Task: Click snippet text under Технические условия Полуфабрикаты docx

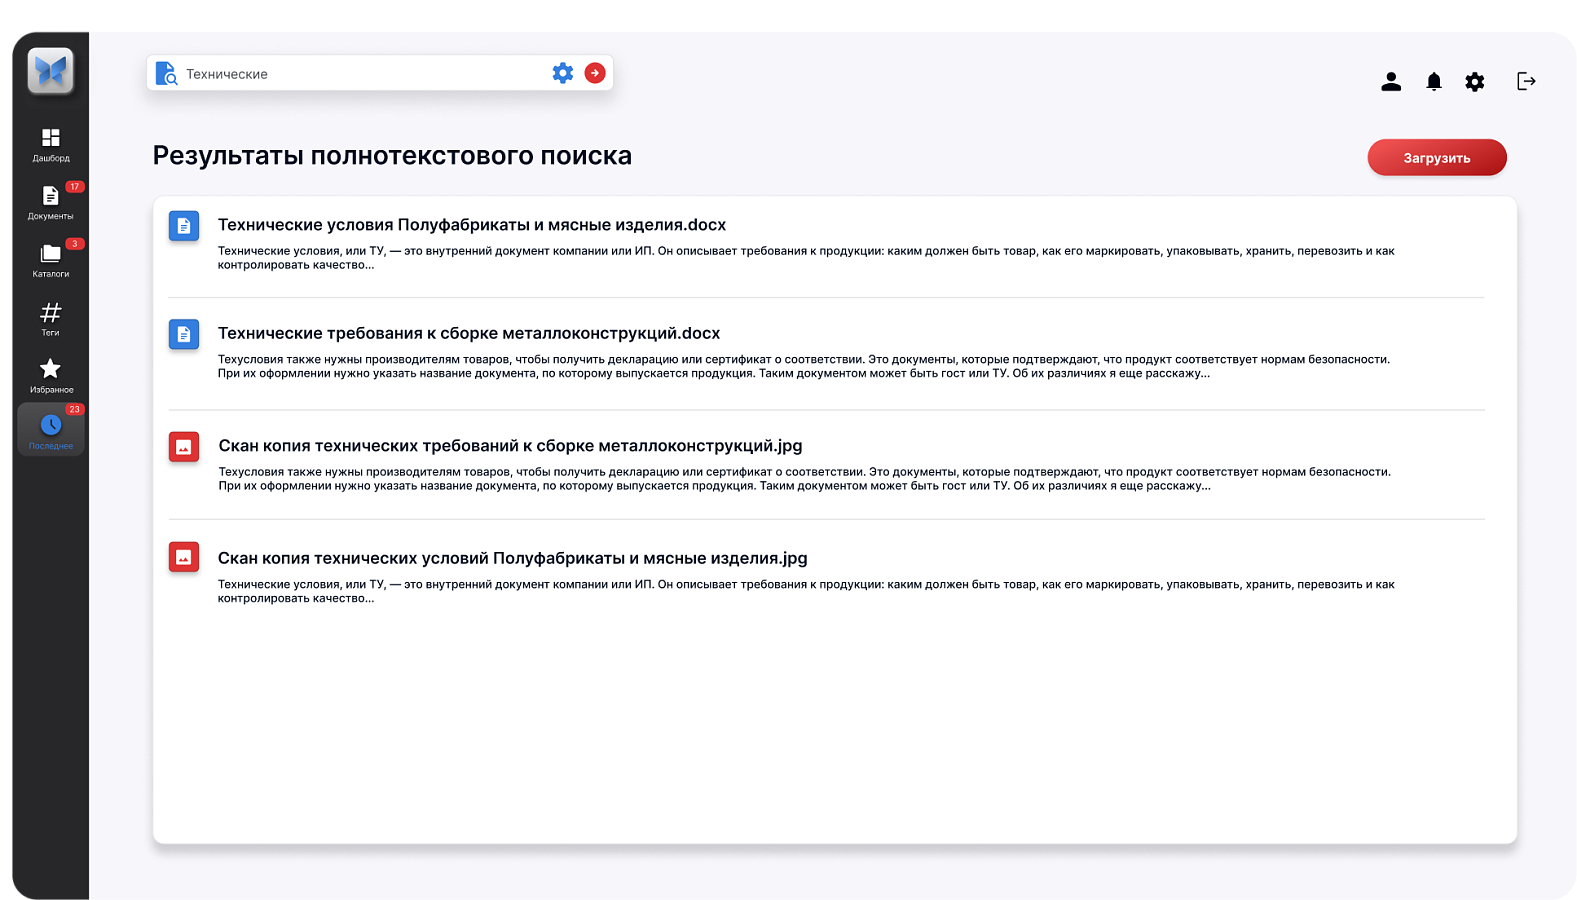Action: point(806,258)
